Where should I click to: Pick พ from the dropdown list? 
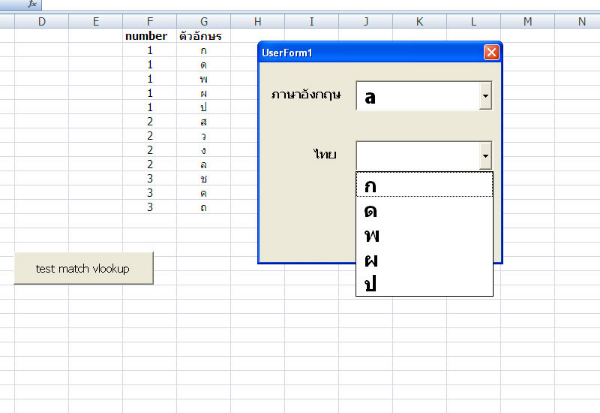point(424,236)
